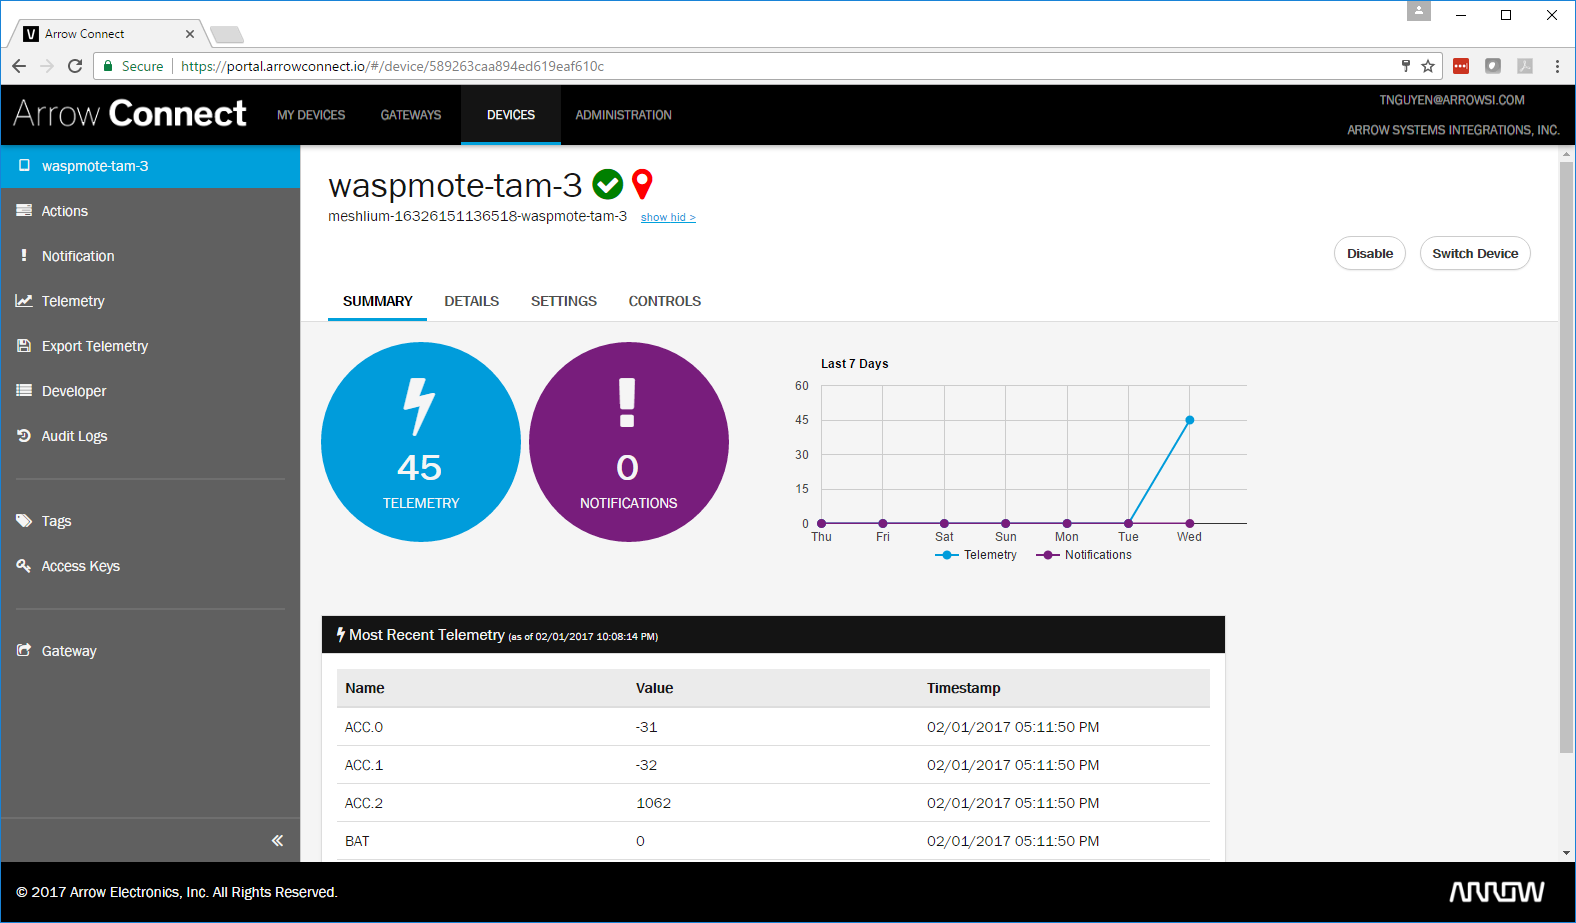Switch to the DETAILS tab
The width and height of the screenshot is (1576, 923).
click(471, 301)
